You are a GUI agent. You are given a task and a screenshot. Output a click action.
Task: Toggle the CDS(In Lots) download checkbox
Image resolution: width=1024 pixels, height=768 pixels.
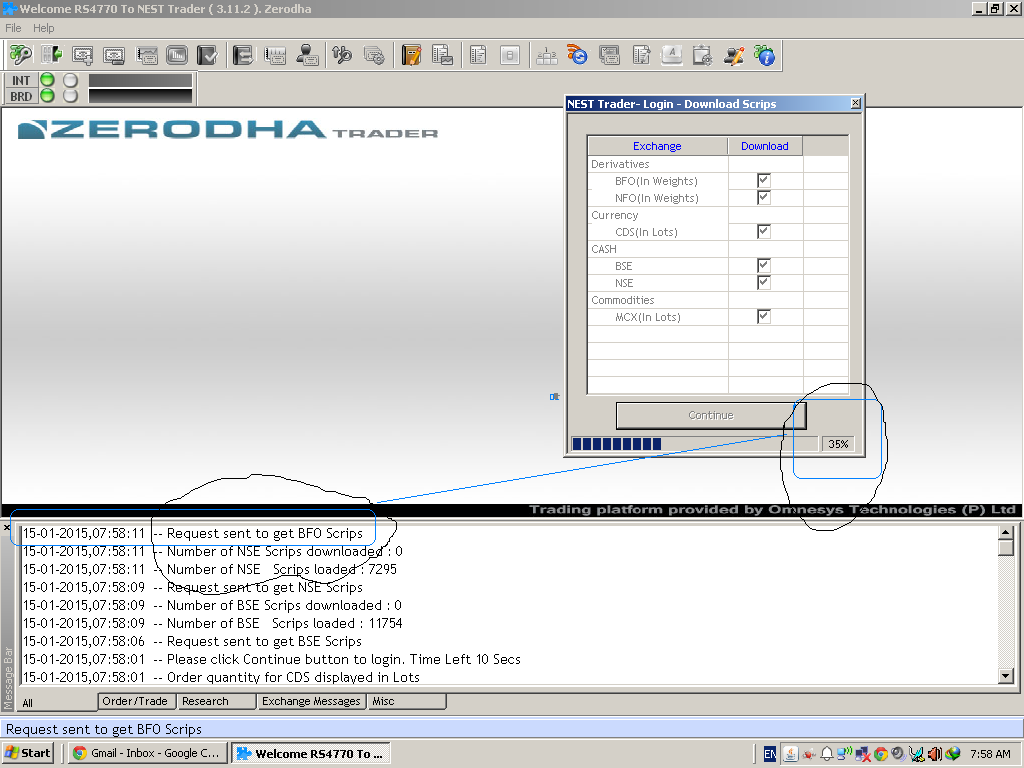[763, 231]
